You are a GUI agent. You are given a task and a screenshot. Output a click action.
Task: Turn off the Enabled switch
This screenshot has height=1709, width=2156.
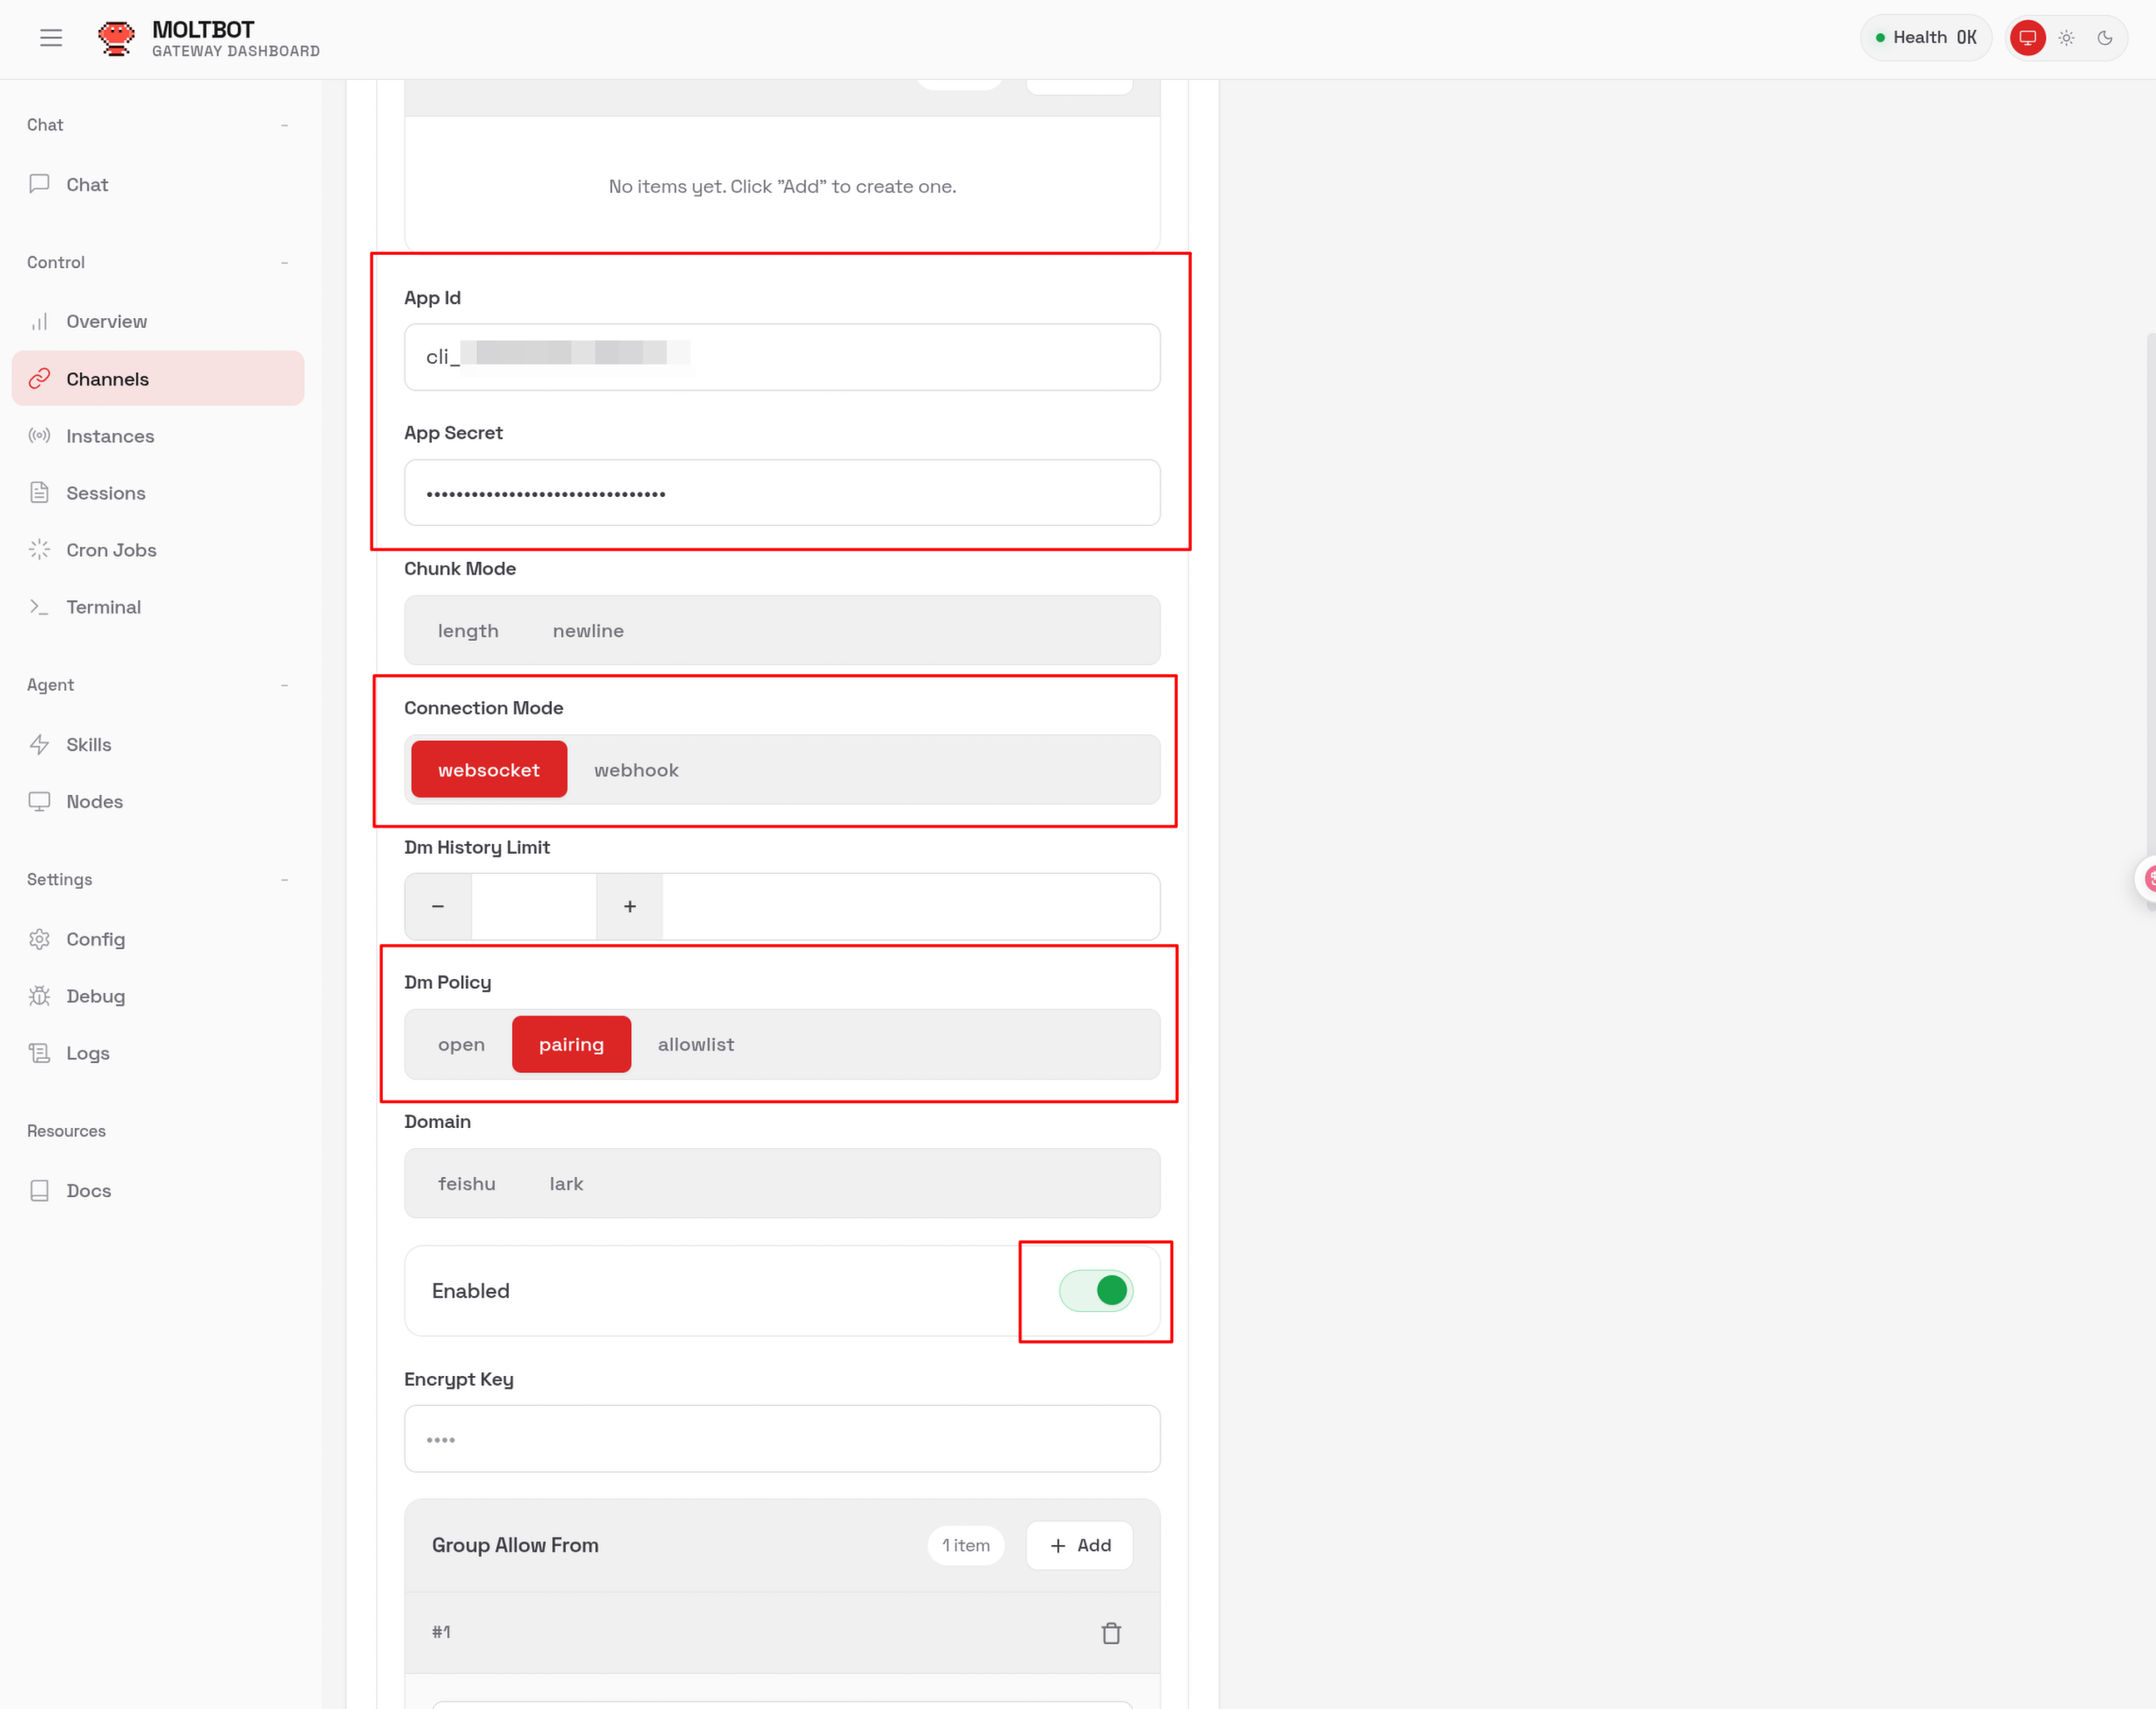pos(1096,1290)
